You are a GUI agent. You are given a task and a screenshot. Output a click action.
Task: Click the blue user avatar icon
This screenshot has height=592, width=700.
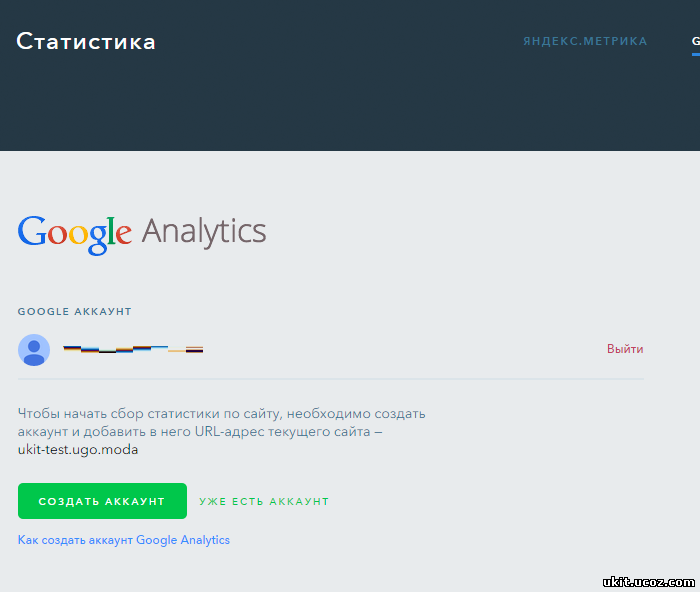pos(34,350)
